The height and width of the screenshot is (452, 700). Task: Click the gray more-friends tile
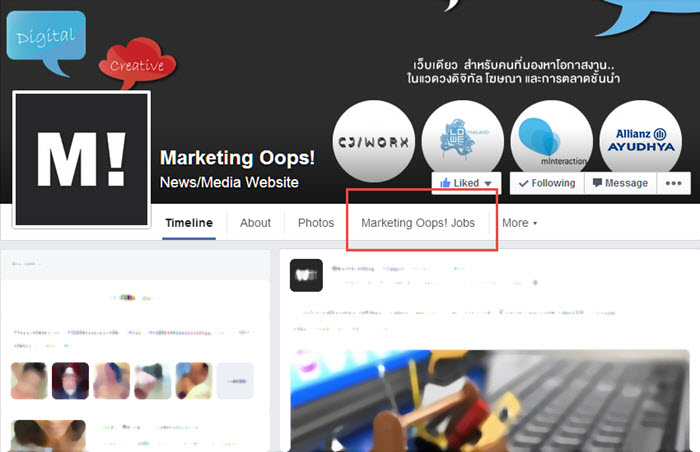(235, 381)
